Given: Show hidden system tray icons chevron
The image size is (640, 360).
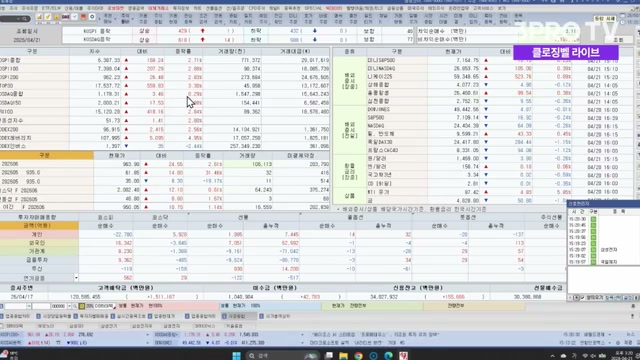Looking at the screenshot, I should pyautogui.click(x=552, y=356).
